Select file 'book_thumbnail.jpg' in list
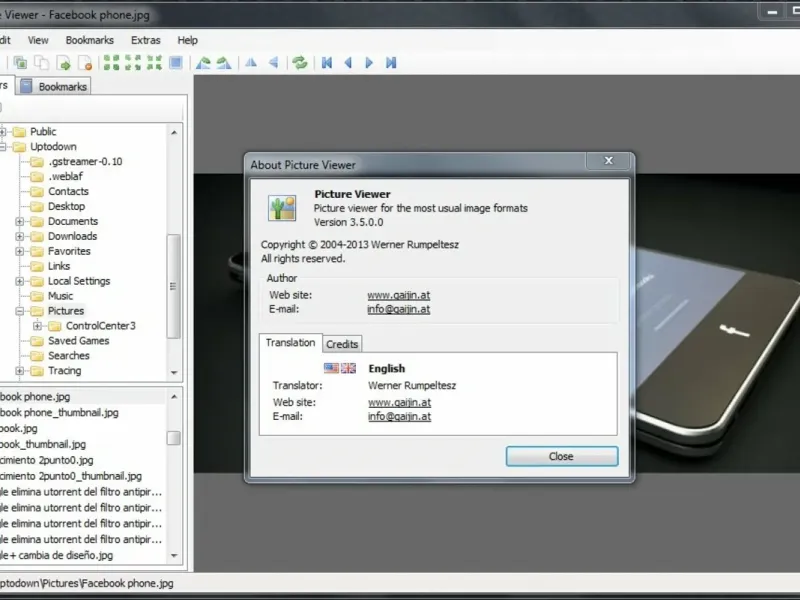 click(43, 444)
